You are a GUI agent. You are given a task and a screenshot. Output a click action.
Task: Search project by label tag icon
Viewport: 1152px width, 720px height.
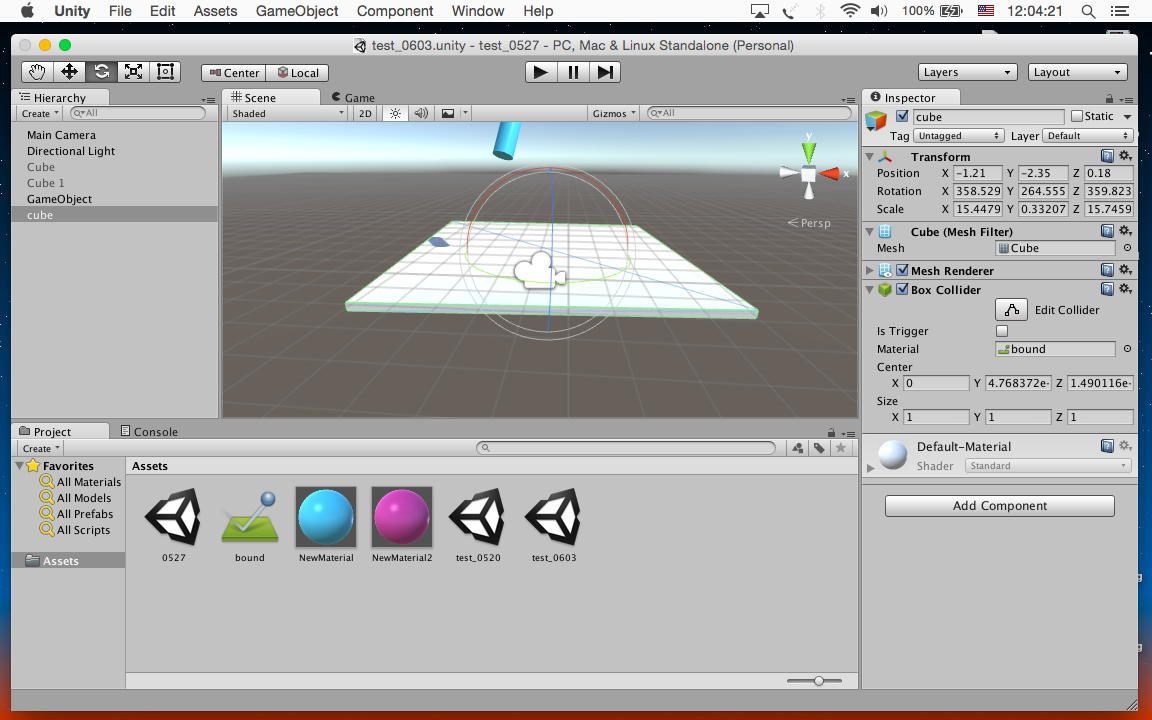pyautogui.click(x=818, y=448)
